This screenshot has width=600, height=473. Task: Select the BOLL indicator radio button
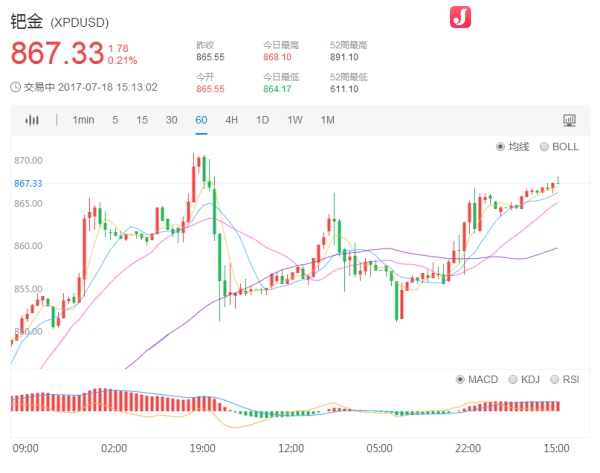(544, 147)
